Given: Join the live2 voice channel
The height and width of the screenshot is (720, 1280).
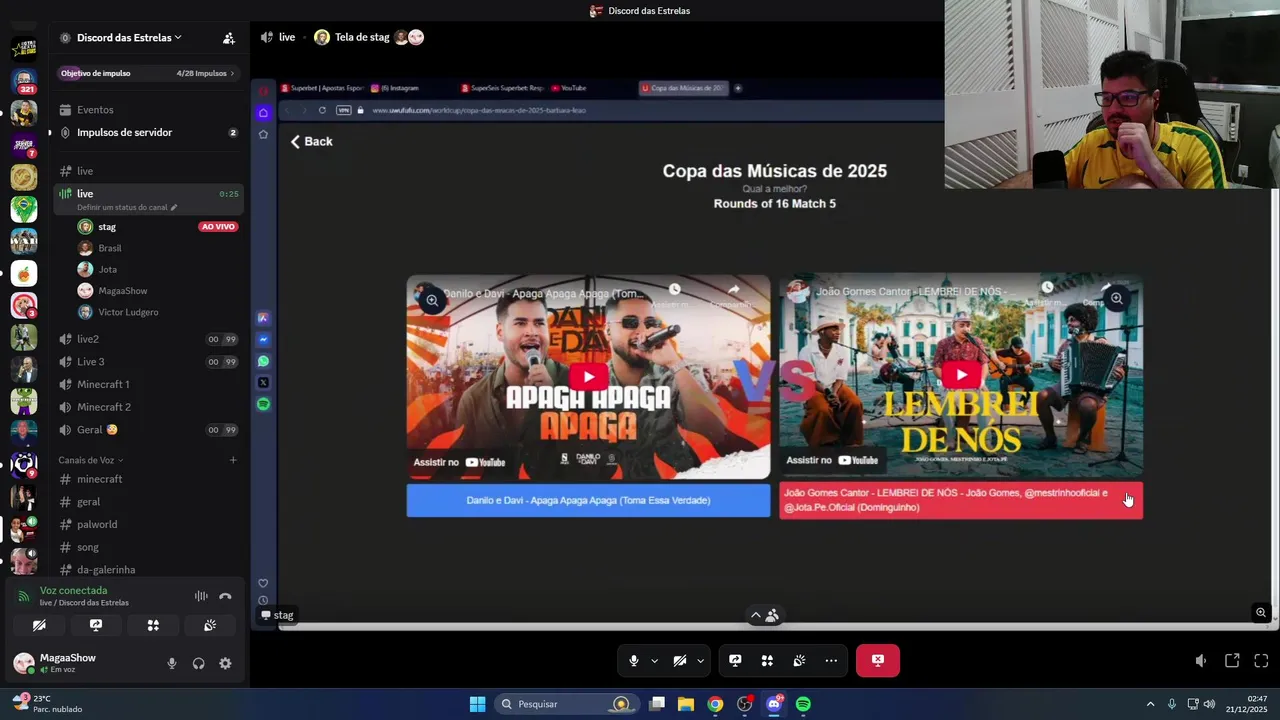Looking at the screenshot, I should pos(147,339).
